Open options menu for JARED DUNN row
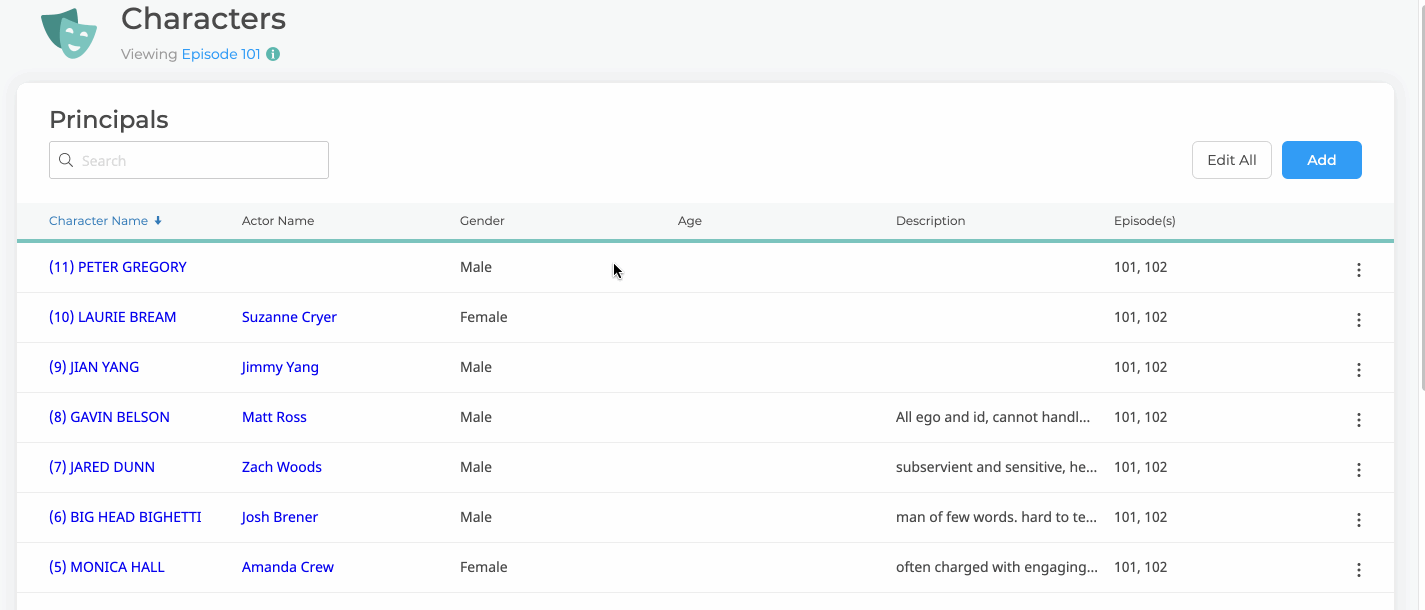 tap(1358, 470)
